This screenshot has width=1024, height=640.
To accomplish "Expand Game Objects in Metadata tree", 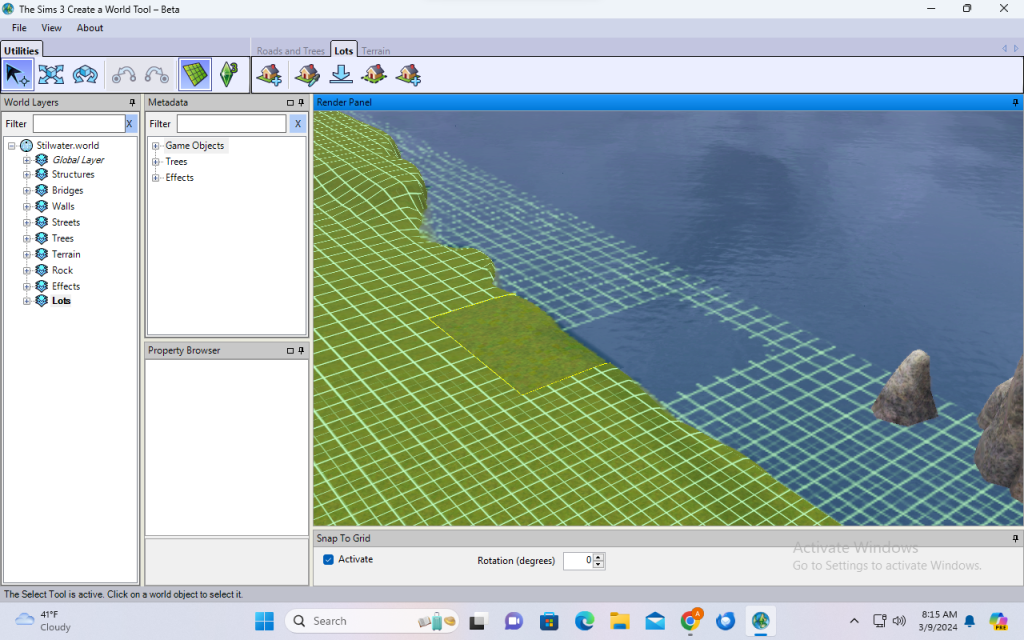I will 156,146.
